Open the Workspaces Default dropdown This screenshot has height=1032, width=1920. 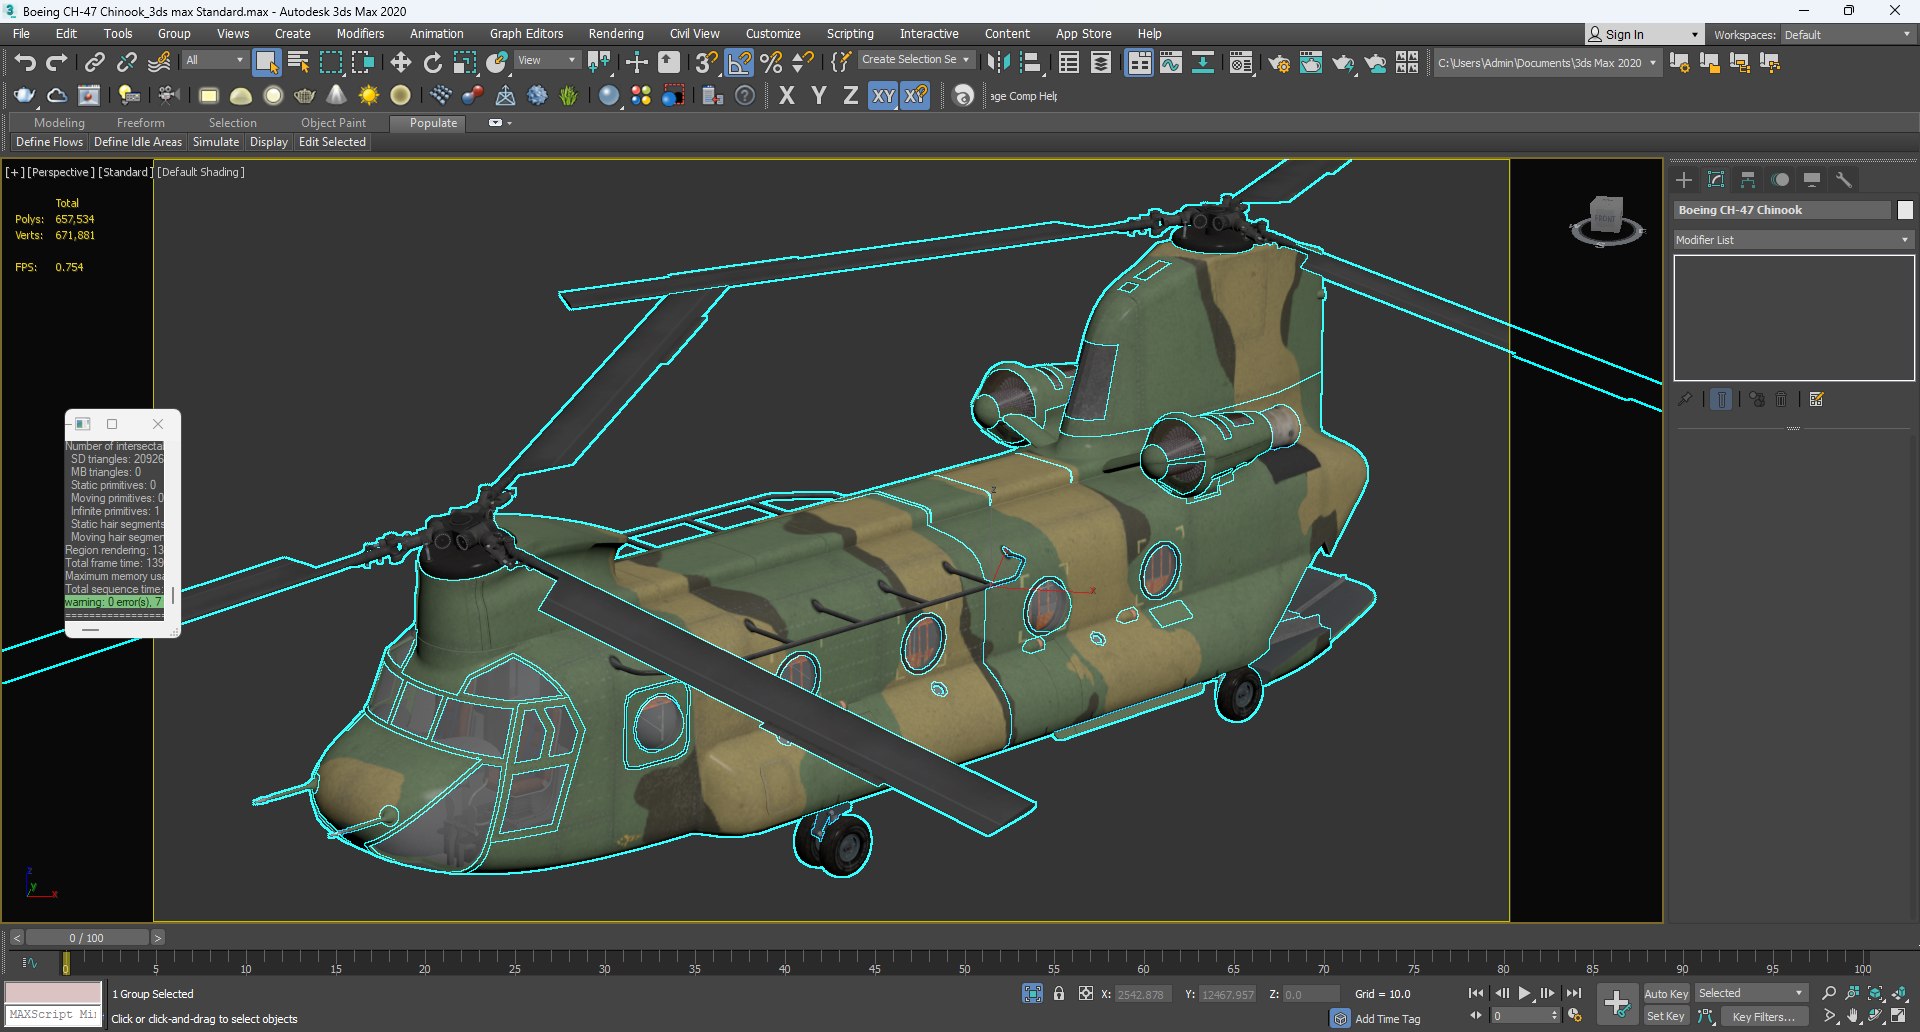pyautogui.click(x=1848, y=35)
